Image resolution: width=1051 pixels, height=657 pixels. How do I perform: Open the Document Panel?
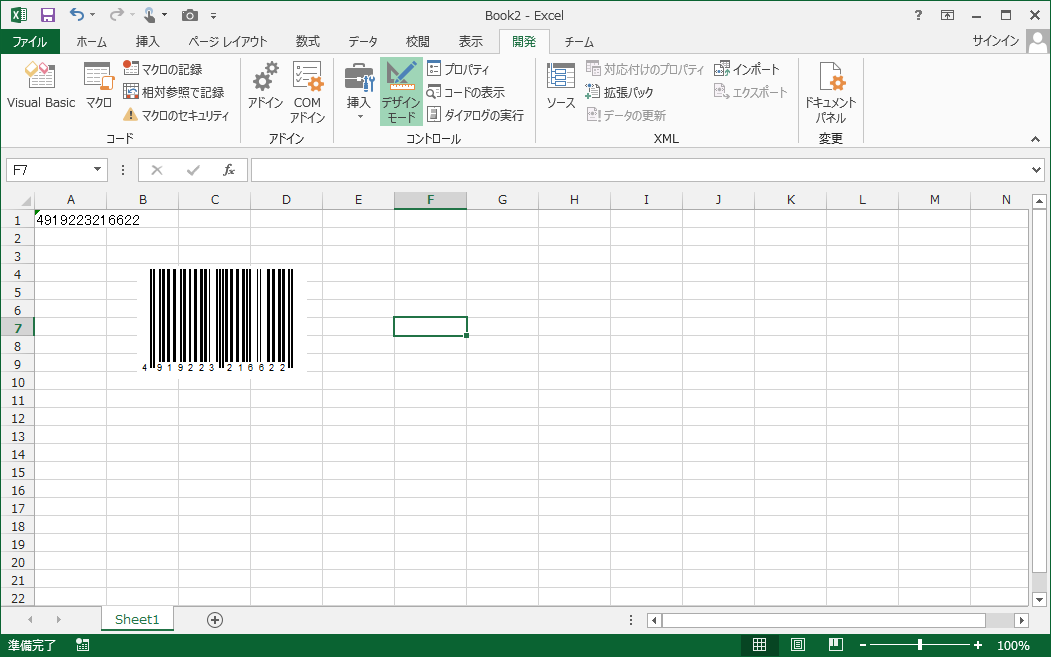click(x=830, y=91)
